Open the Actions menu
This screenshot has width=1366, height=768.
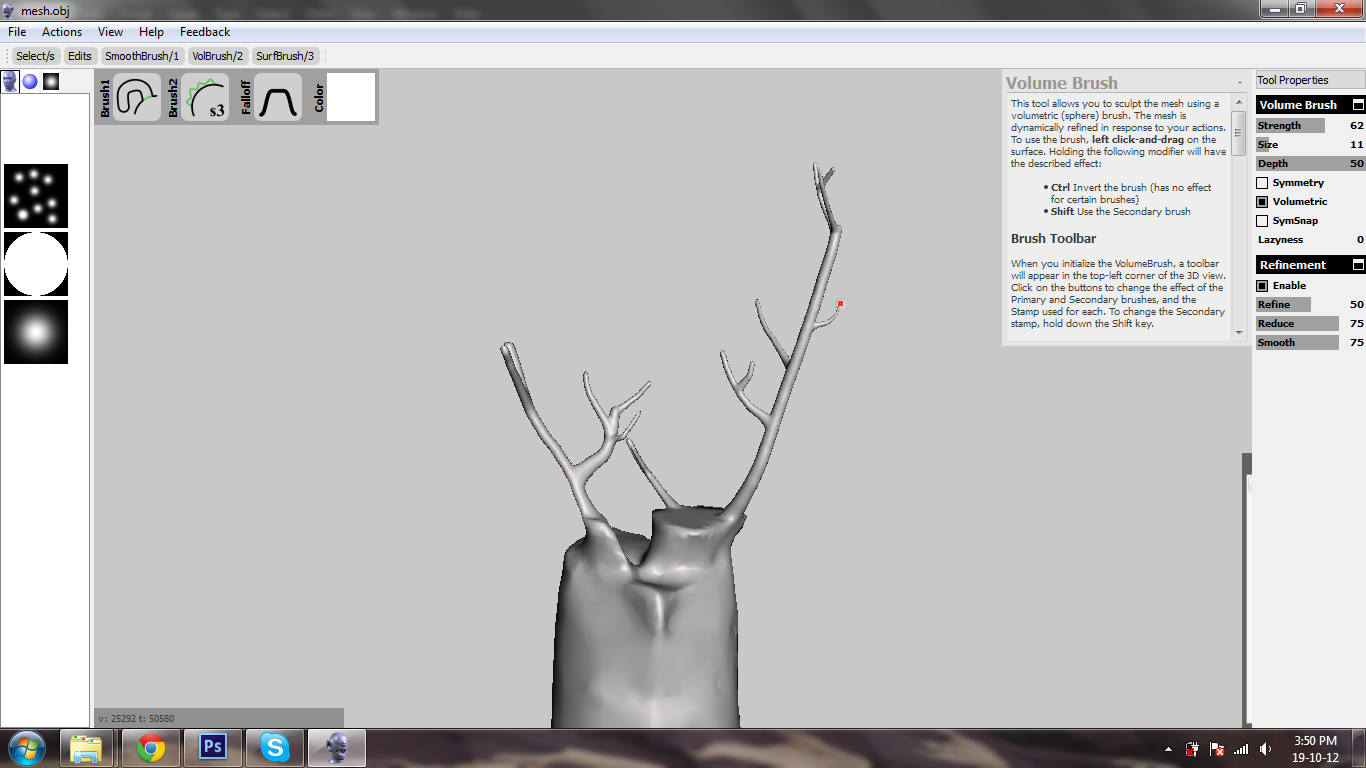click(x=62, y=32)
